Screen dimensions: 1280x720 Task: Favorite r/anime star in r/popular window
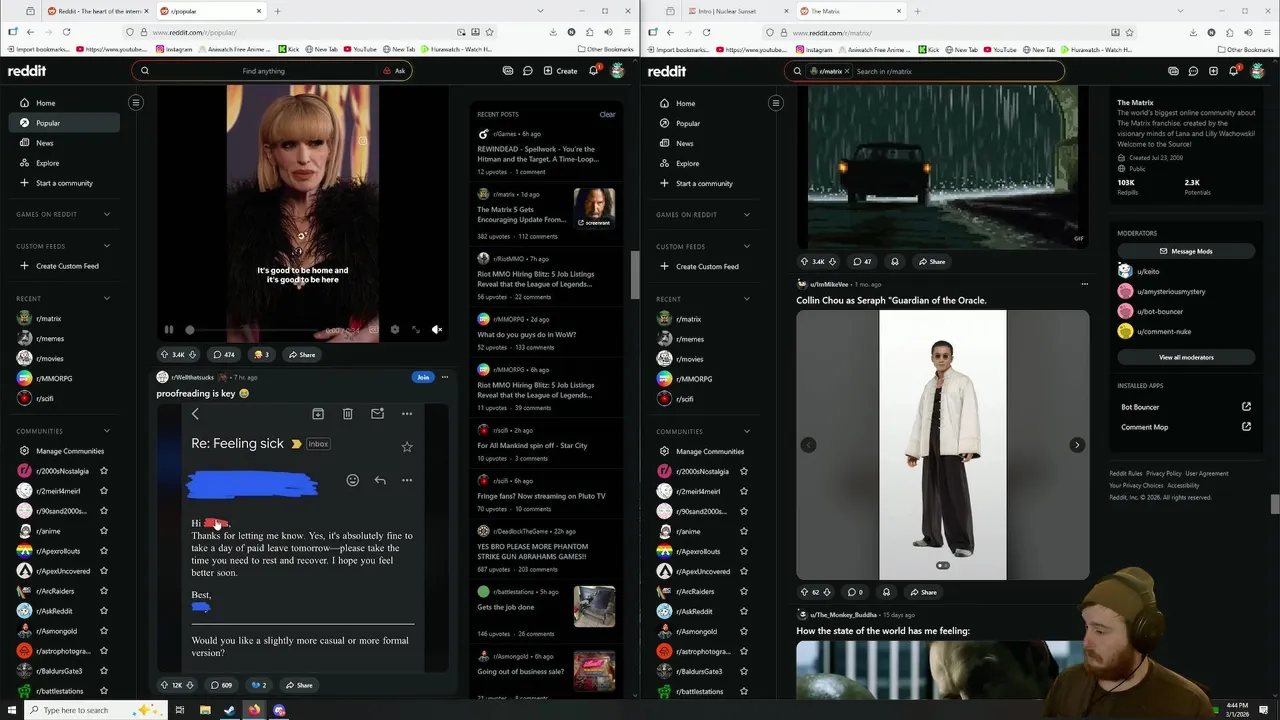point(104,531)
